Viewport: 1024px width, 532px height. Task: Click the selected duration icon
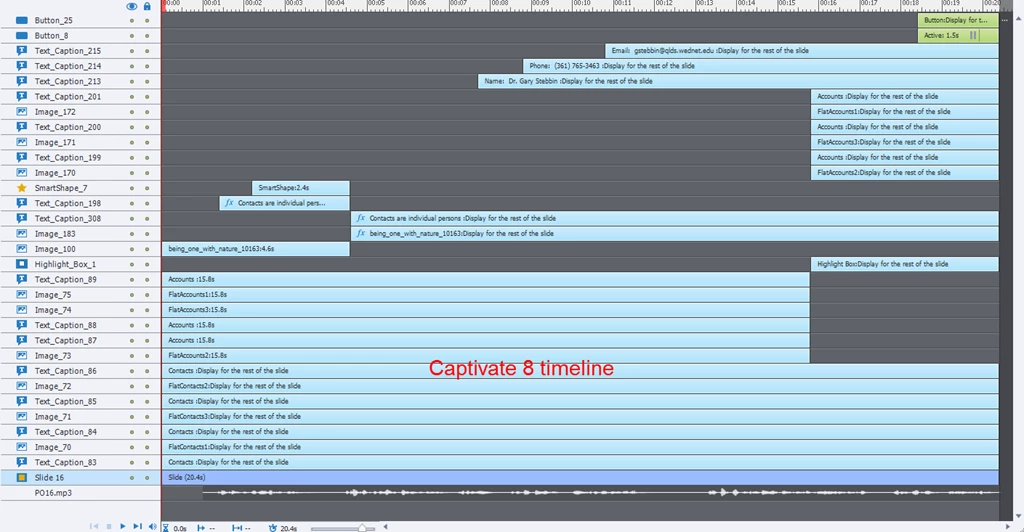(236, 527)
